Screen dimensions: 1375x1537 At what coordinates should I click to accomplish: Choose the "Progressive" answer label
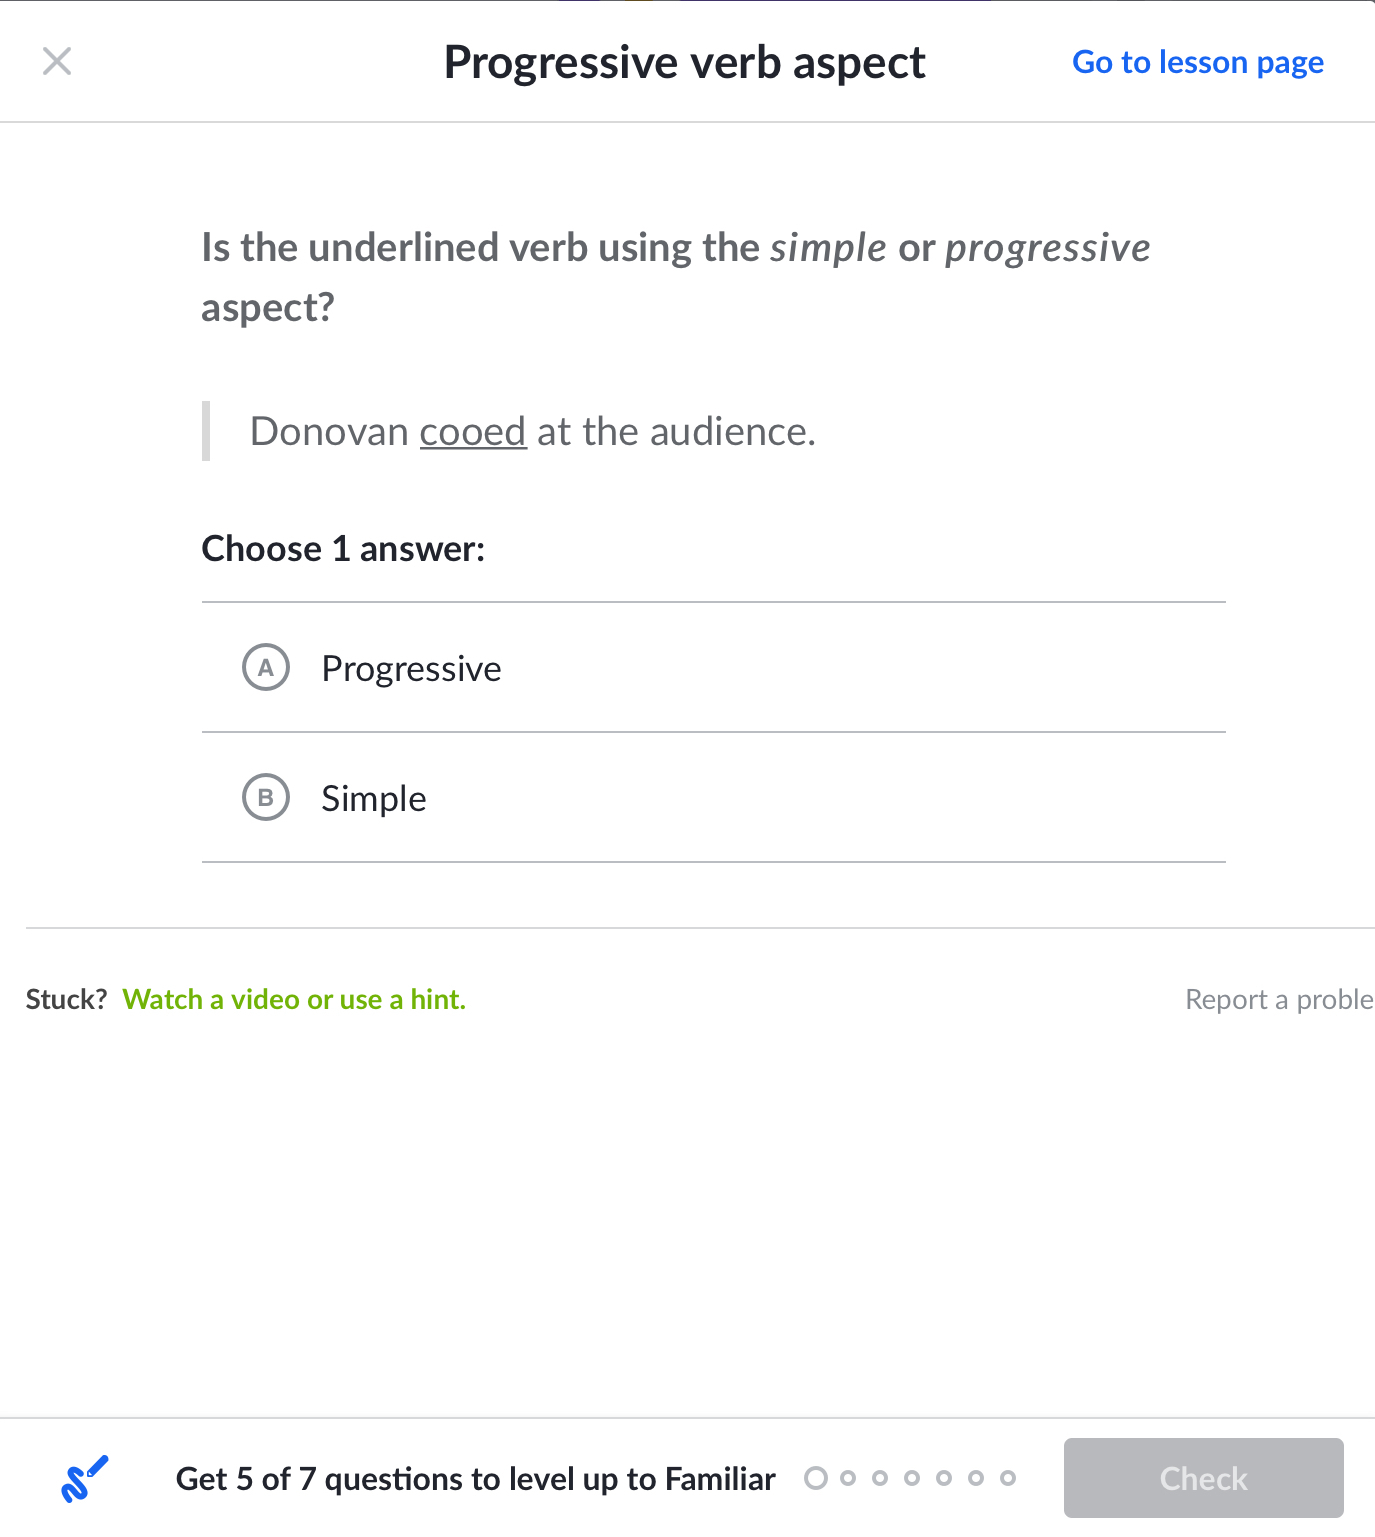pos(411,669)
